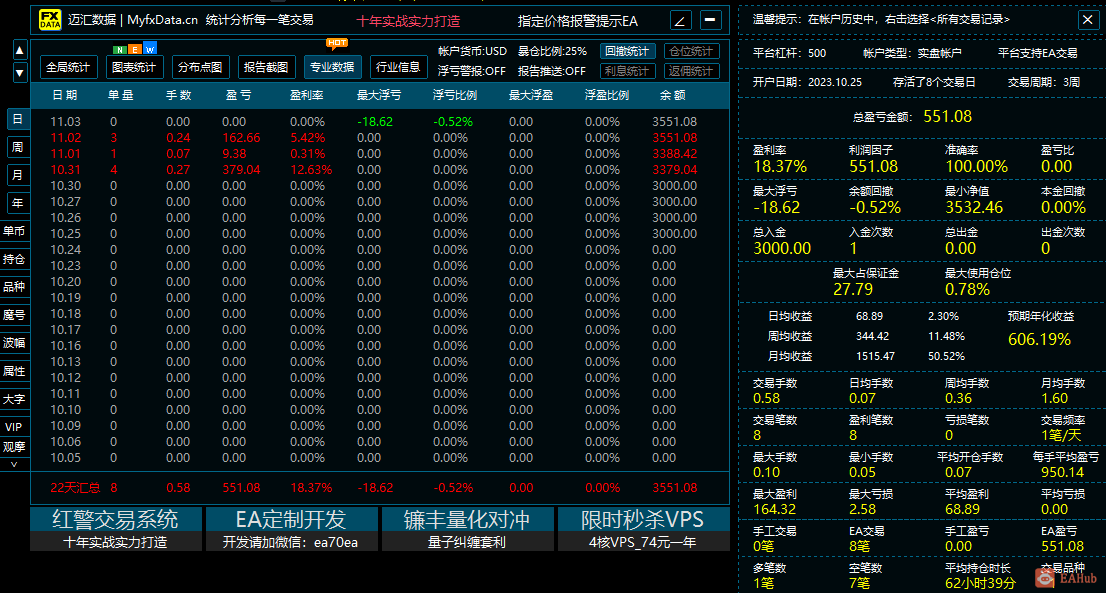Click the 余额 column header
1106x593 pixels.
(x=673, y=95)
